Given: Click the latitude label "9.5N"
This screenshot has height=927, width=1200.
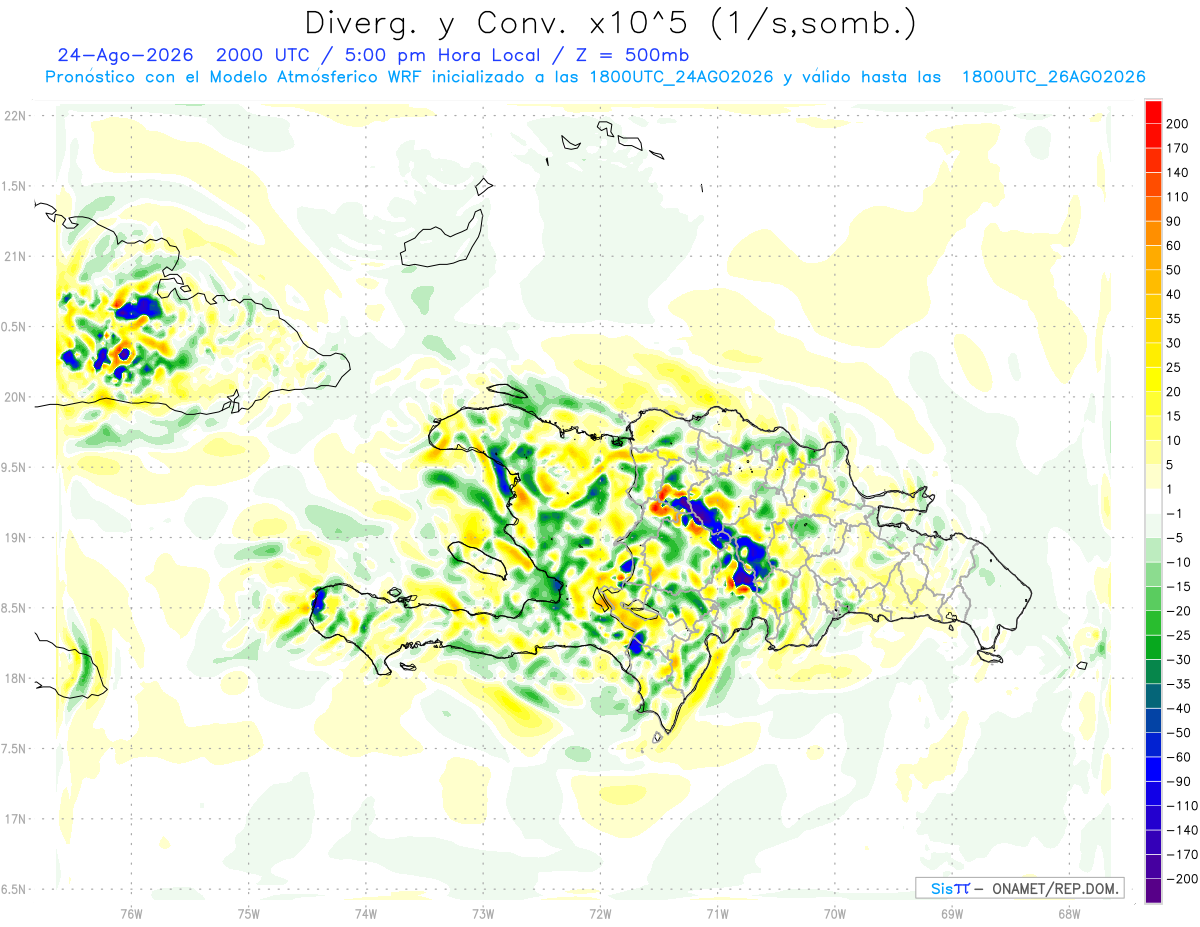Looking at the screenshot, I should [15, 467].
